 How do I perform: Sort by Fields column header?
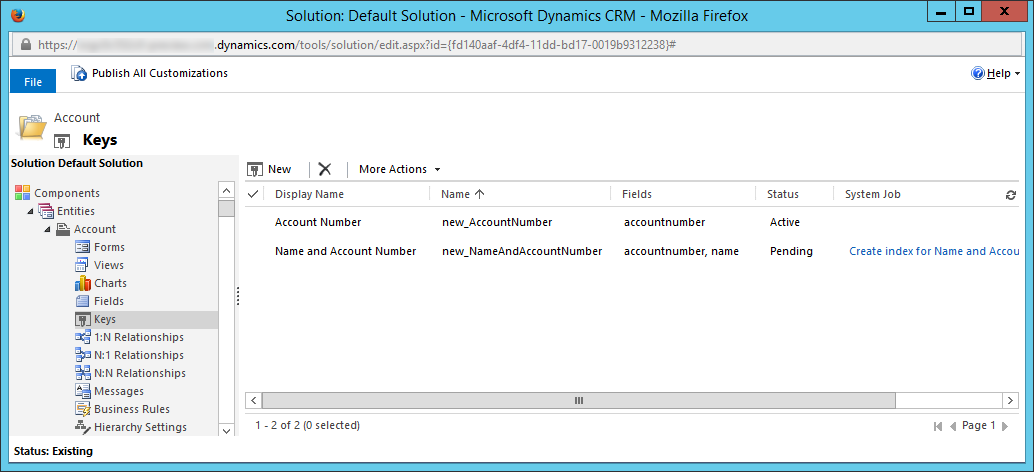(x=637, y=194)
